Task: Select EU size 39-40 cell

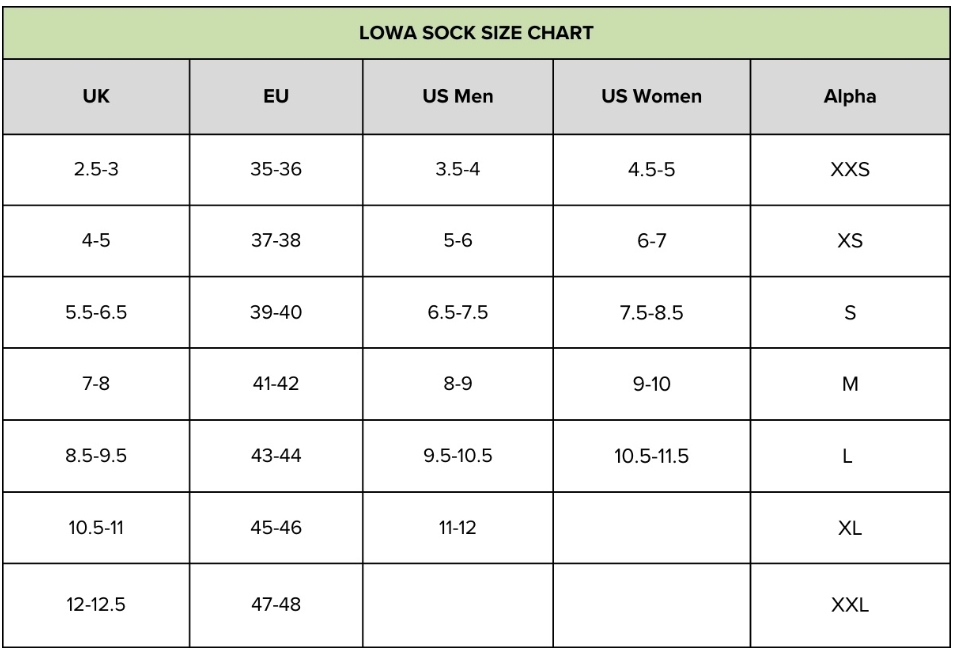Action: pos(276,312)
